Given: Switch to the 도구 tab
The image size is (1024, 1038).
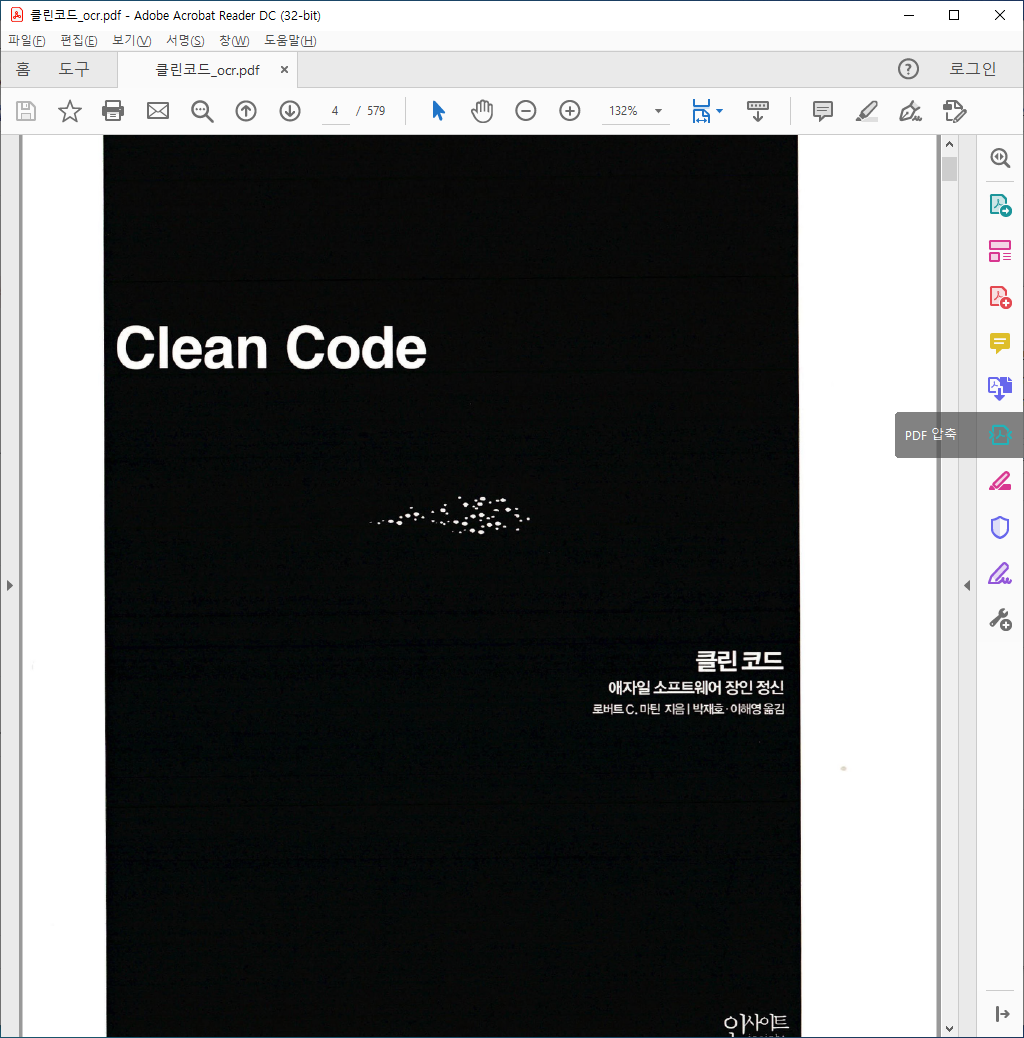Looking at the screenshot, I should pyautogui.click(x=73, y=69).
